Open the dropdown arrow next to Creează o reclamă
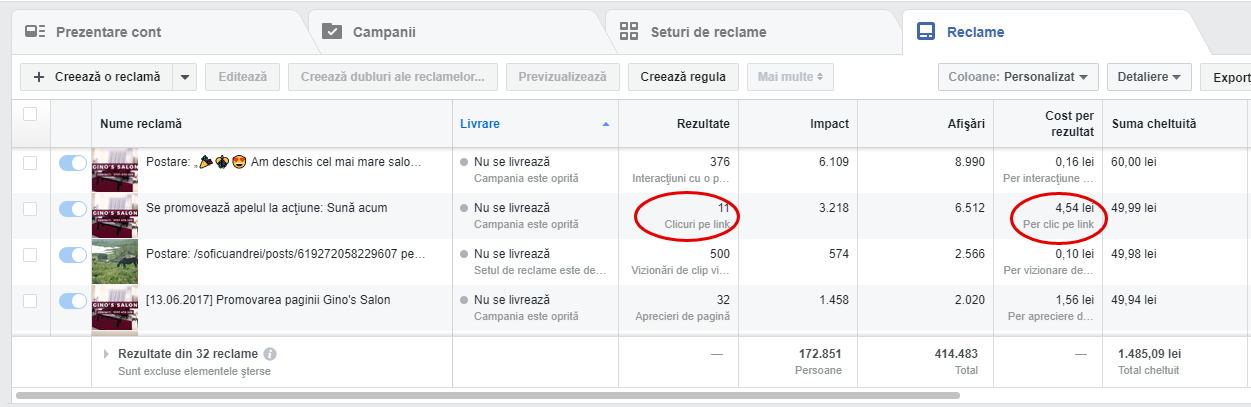 pos(184,77)
